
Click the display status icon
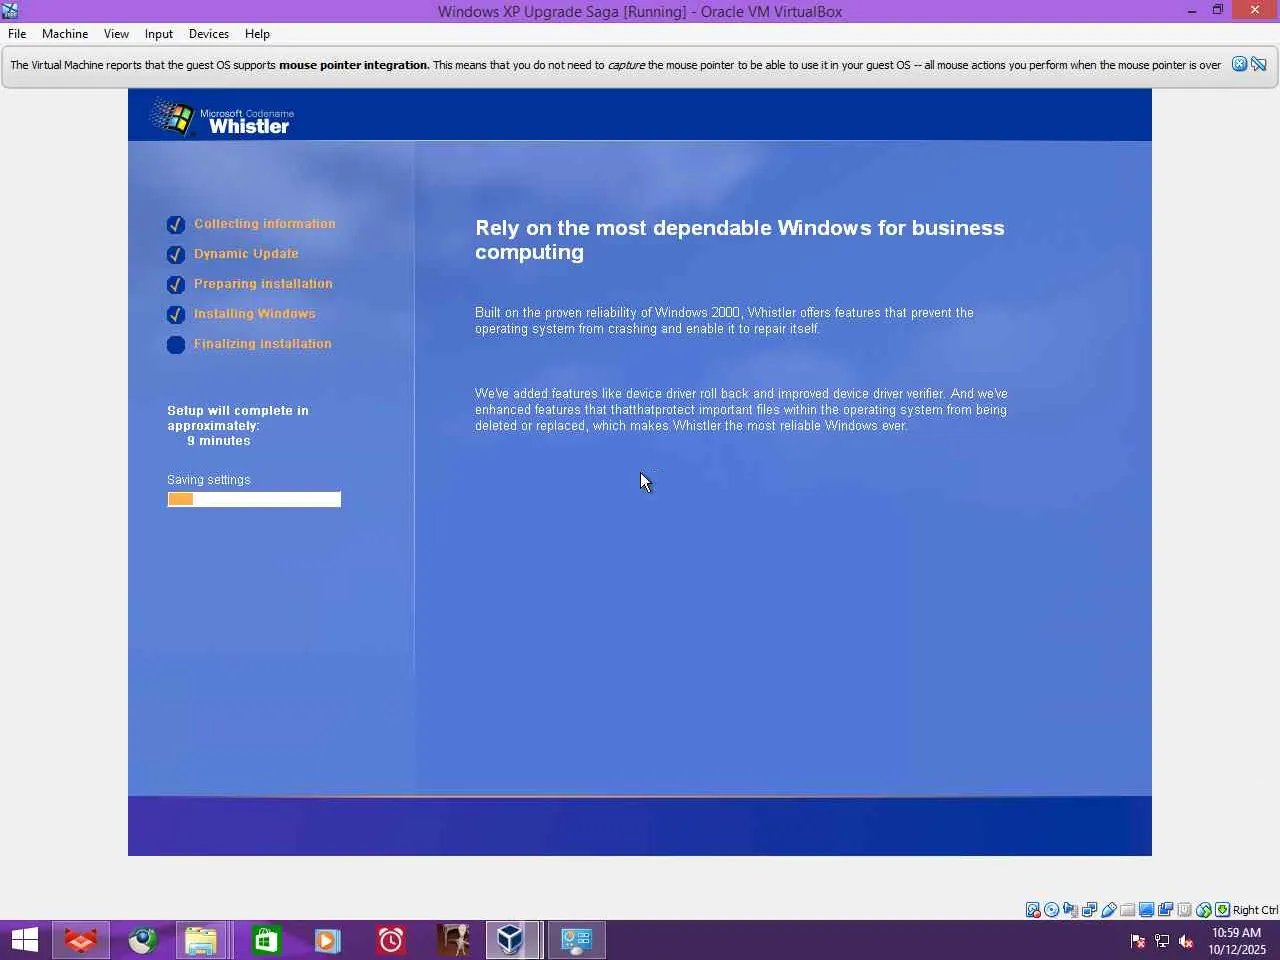click(1147, 910)
